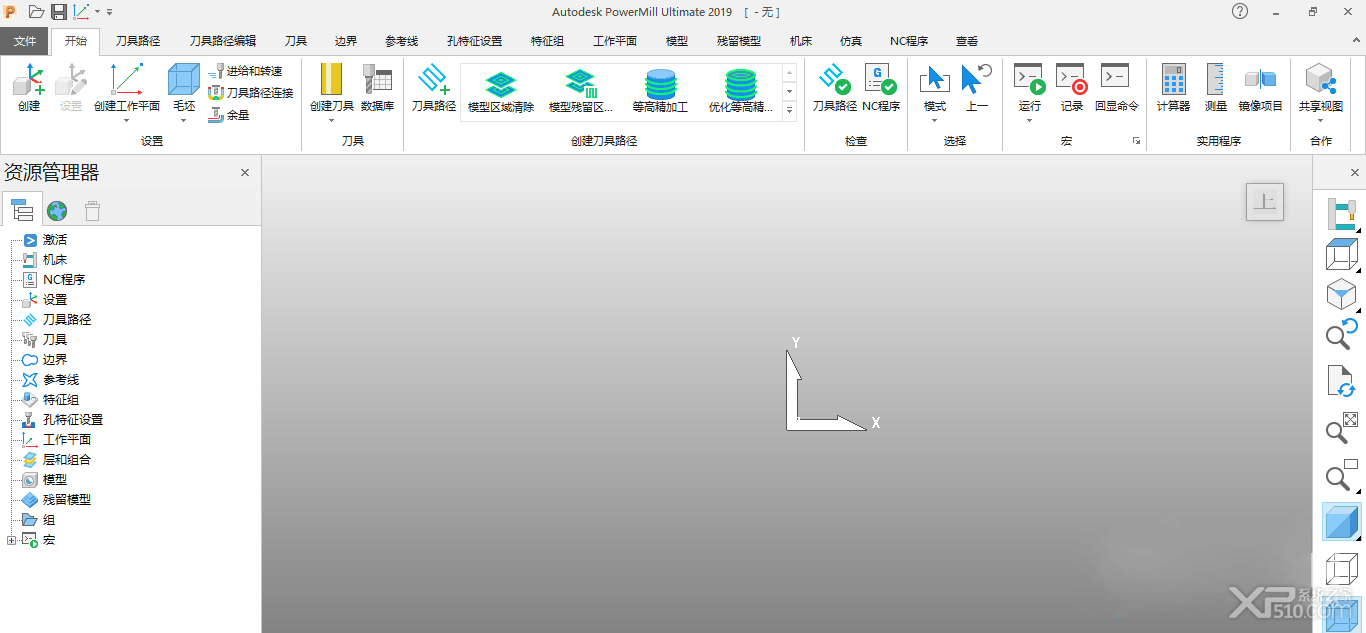Screen dimensions: 1366x633
Task: Save project with title bar disk icon
Action: pos(58,11)
